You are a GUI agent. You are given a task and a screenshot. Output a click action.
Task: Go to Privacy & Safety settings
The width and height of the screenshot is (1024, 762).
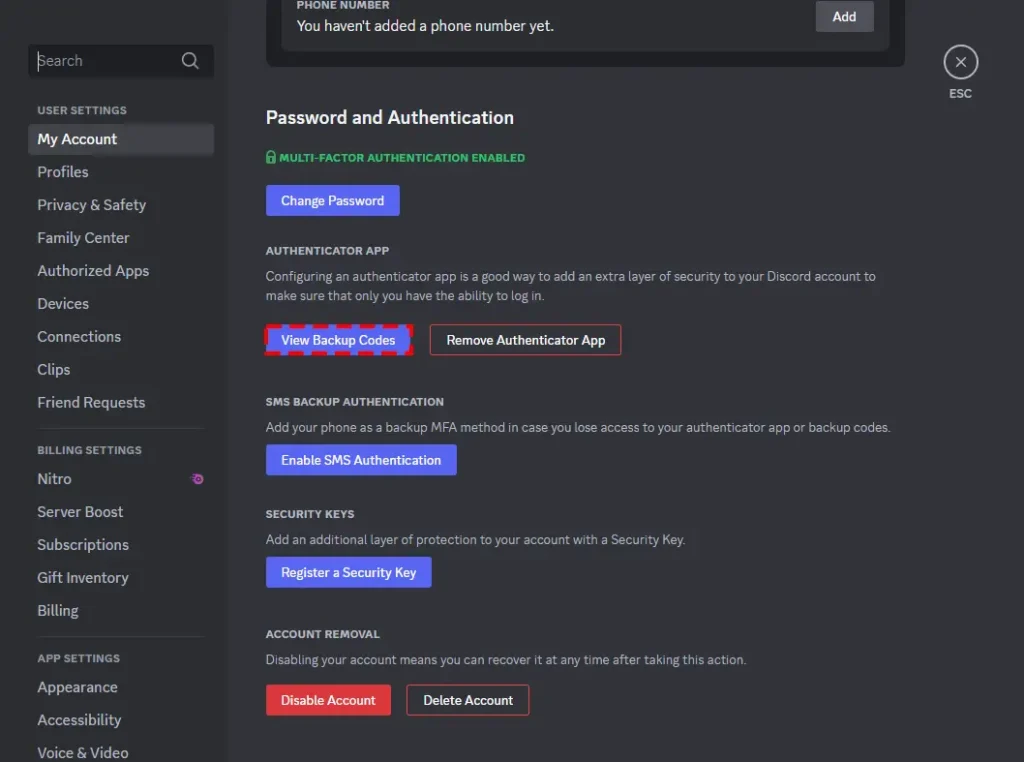click(x=92, y=205)
